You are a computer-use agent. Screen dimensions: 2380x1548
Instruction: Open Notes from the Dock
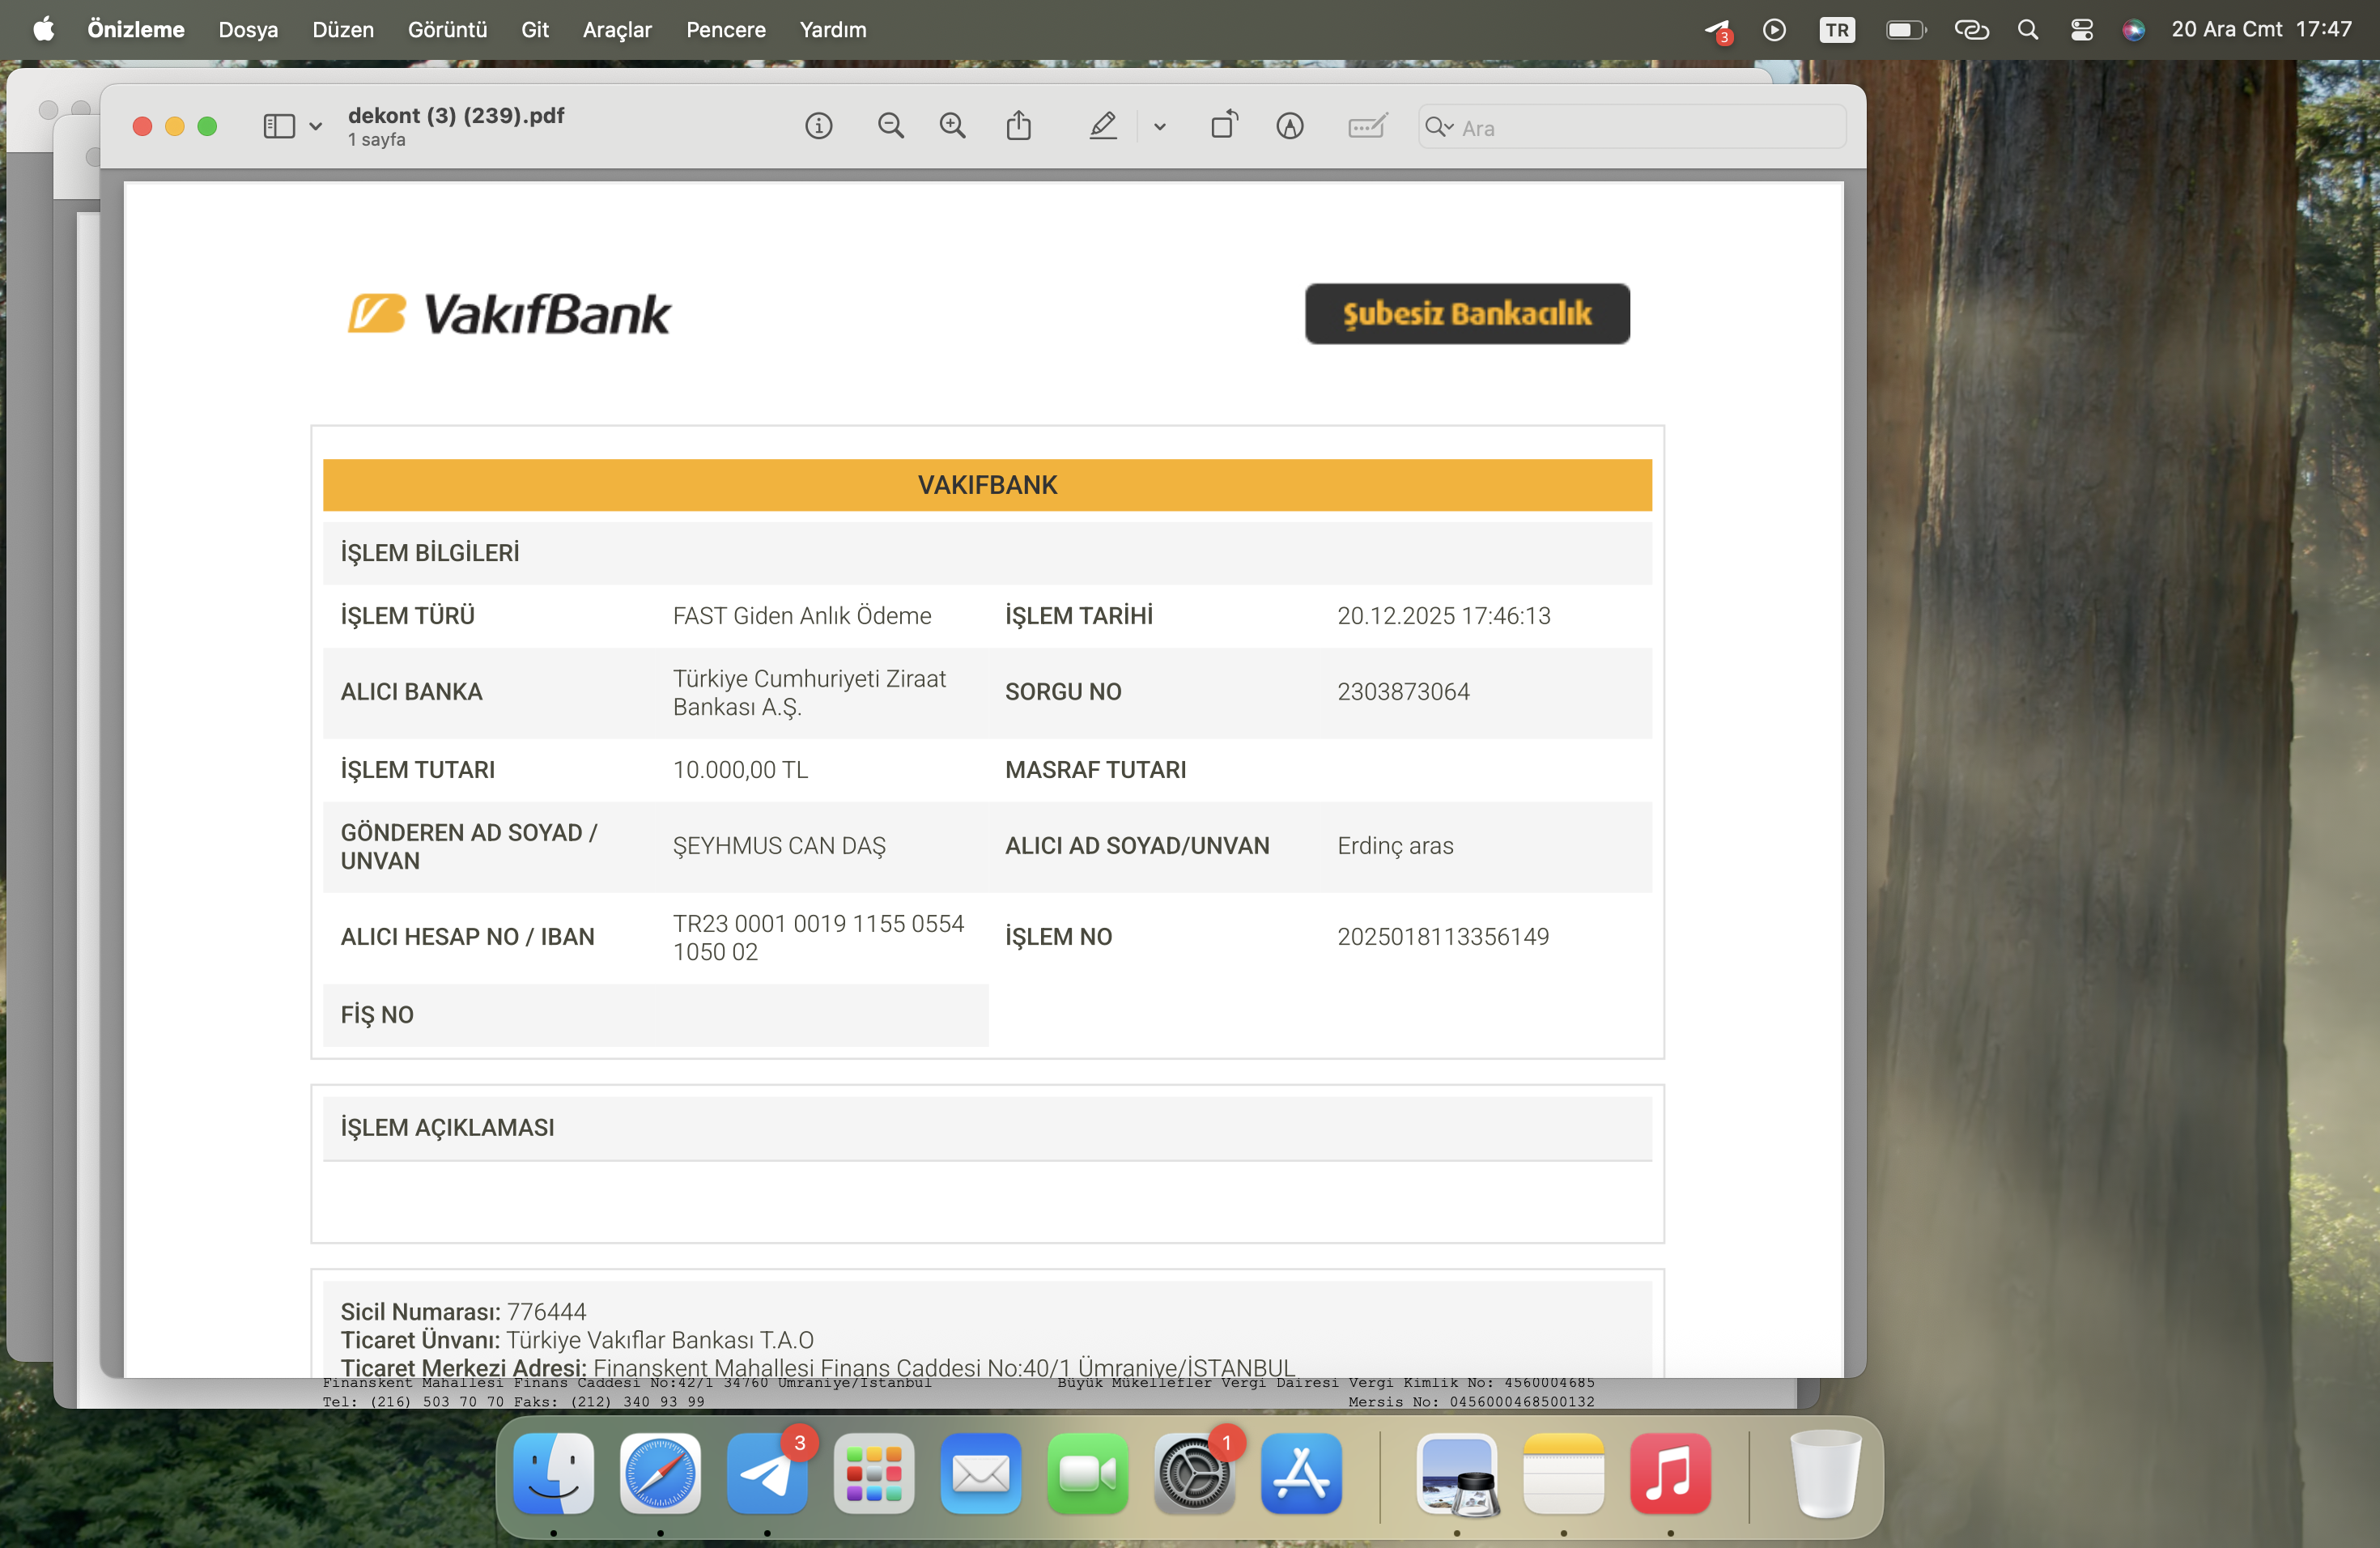(1564, 1472)
